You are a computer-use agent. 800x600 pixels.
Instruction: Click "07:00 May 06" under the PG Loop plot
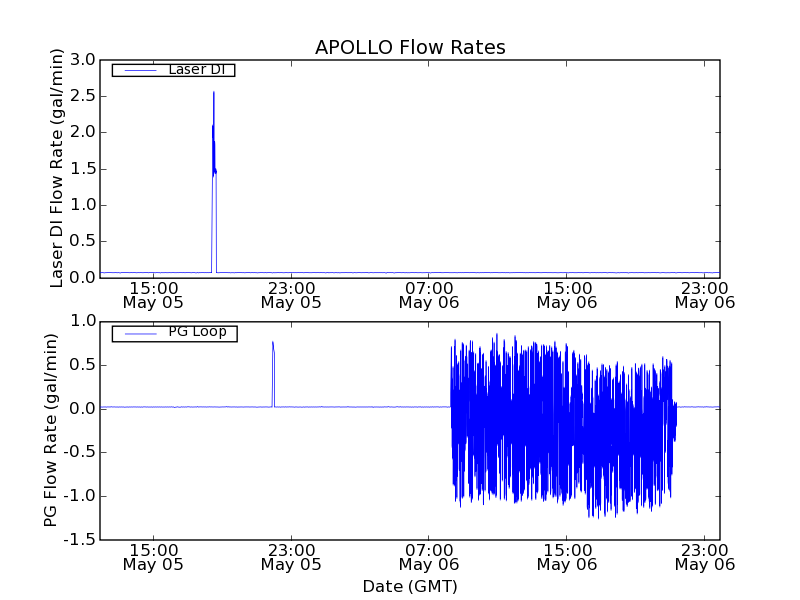429,557
